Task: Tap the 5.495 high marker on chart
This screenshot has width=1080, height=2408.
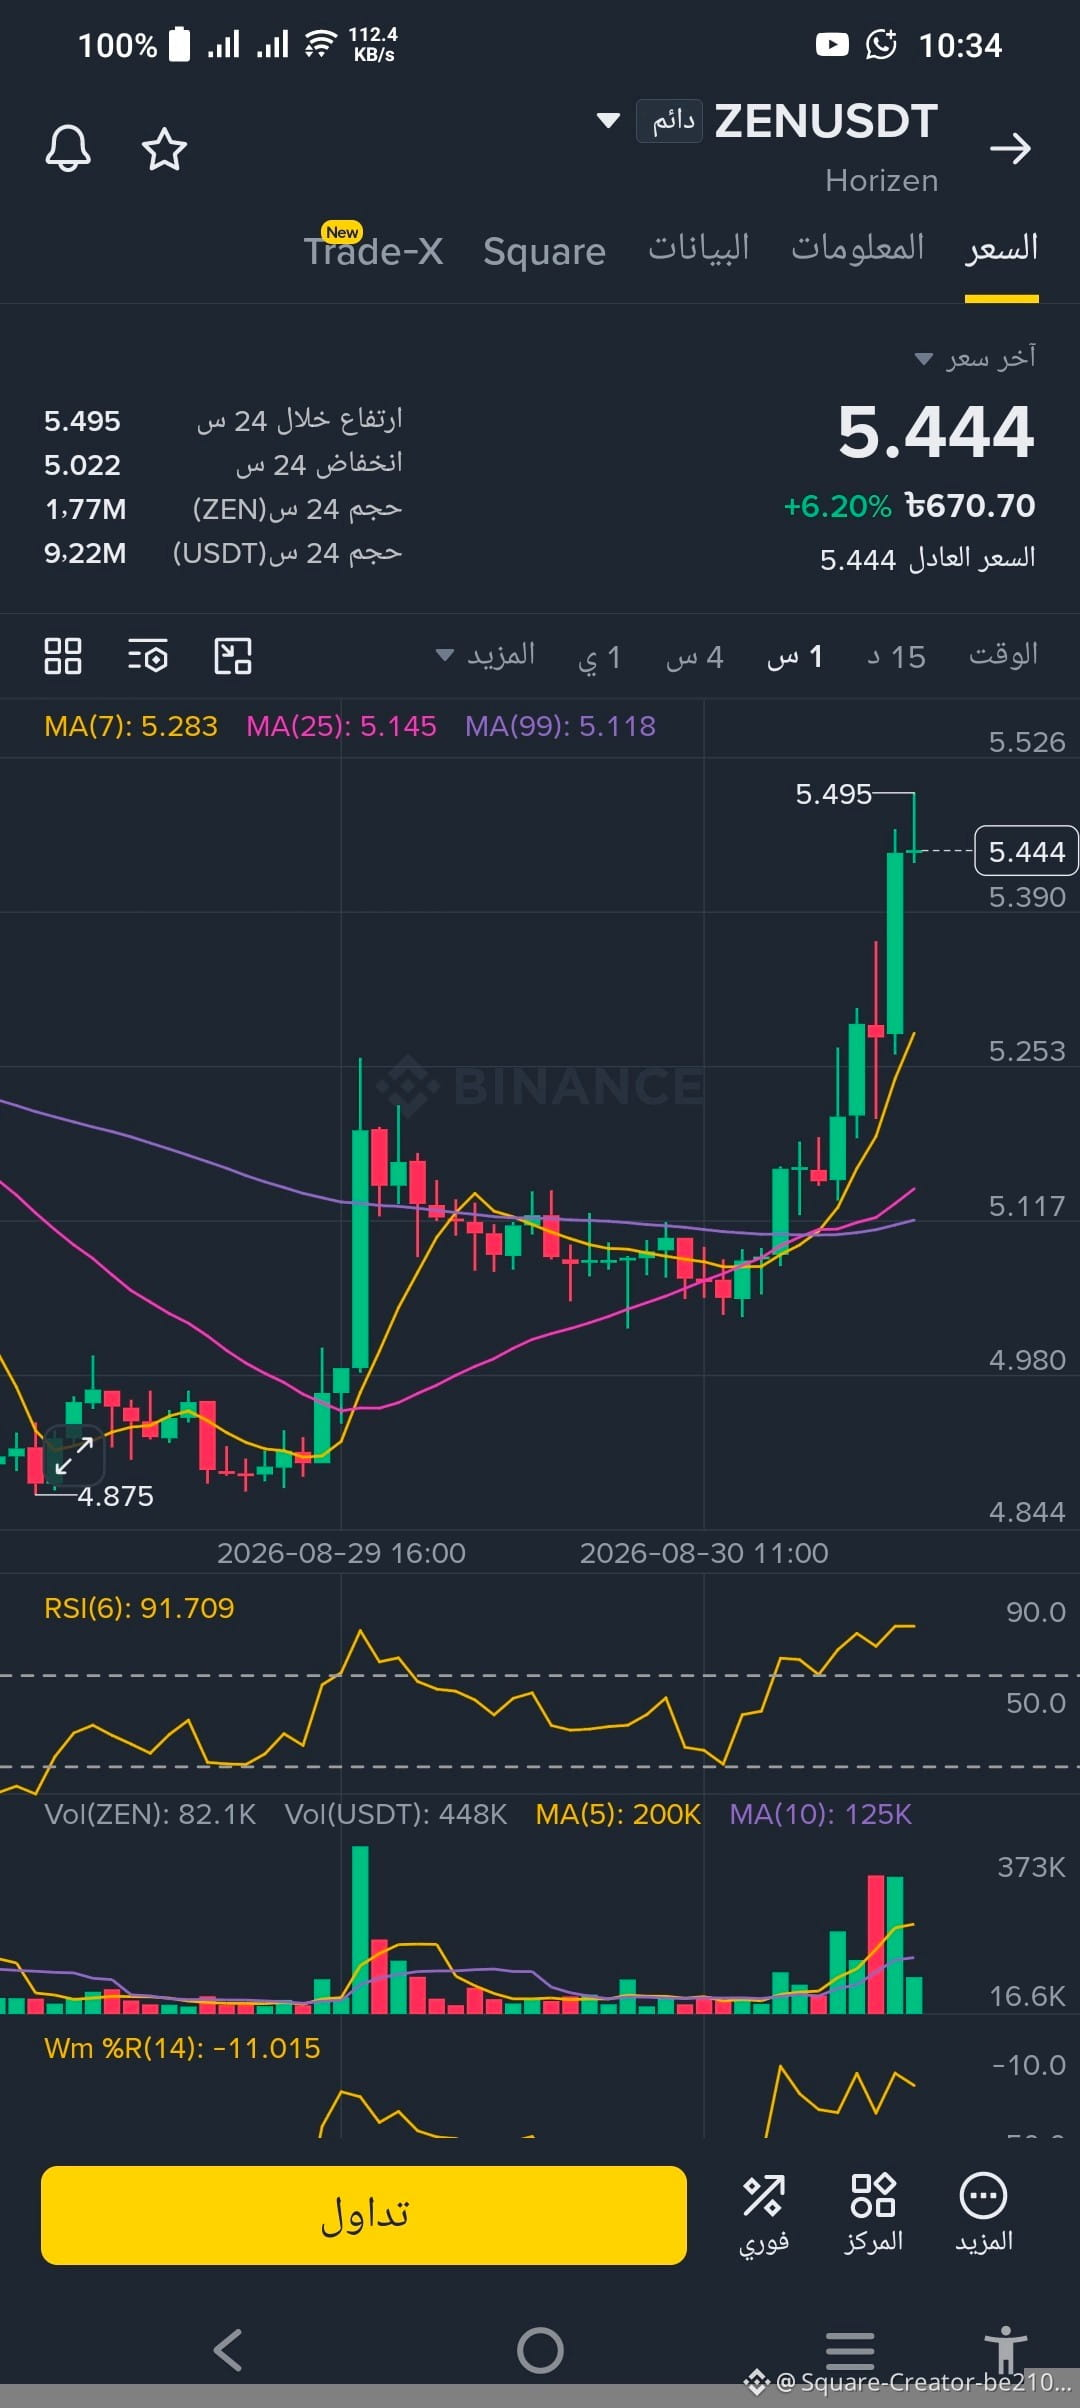Action: point(833,794)
